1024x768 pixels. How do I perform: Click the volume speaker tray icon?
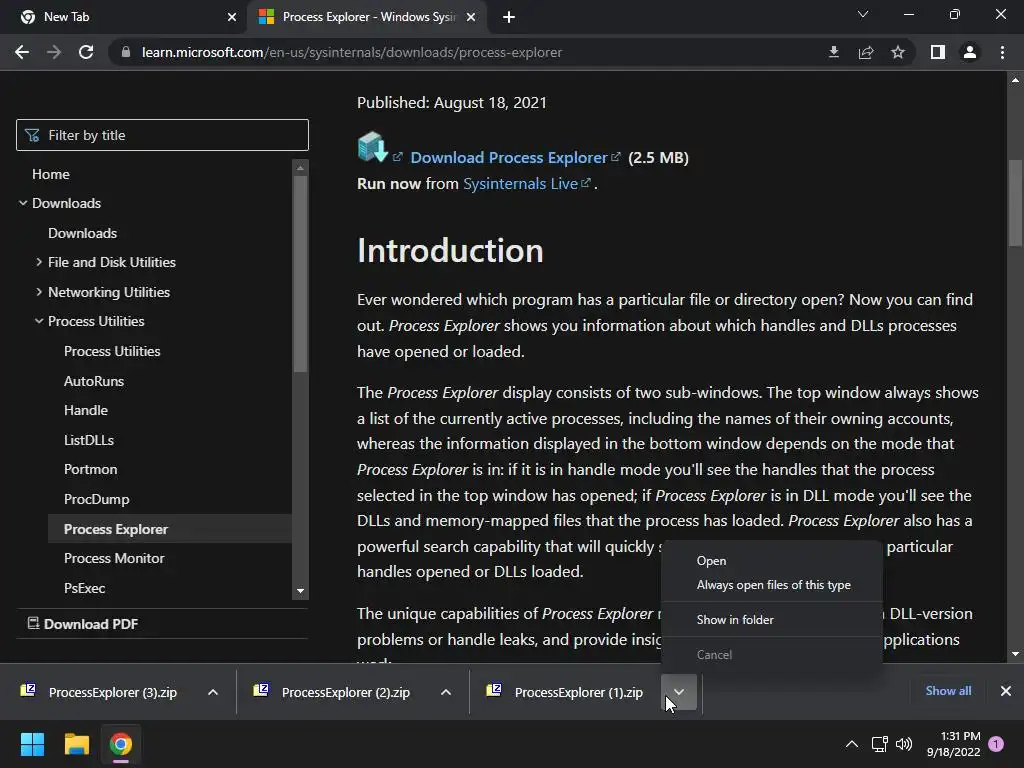904,744
